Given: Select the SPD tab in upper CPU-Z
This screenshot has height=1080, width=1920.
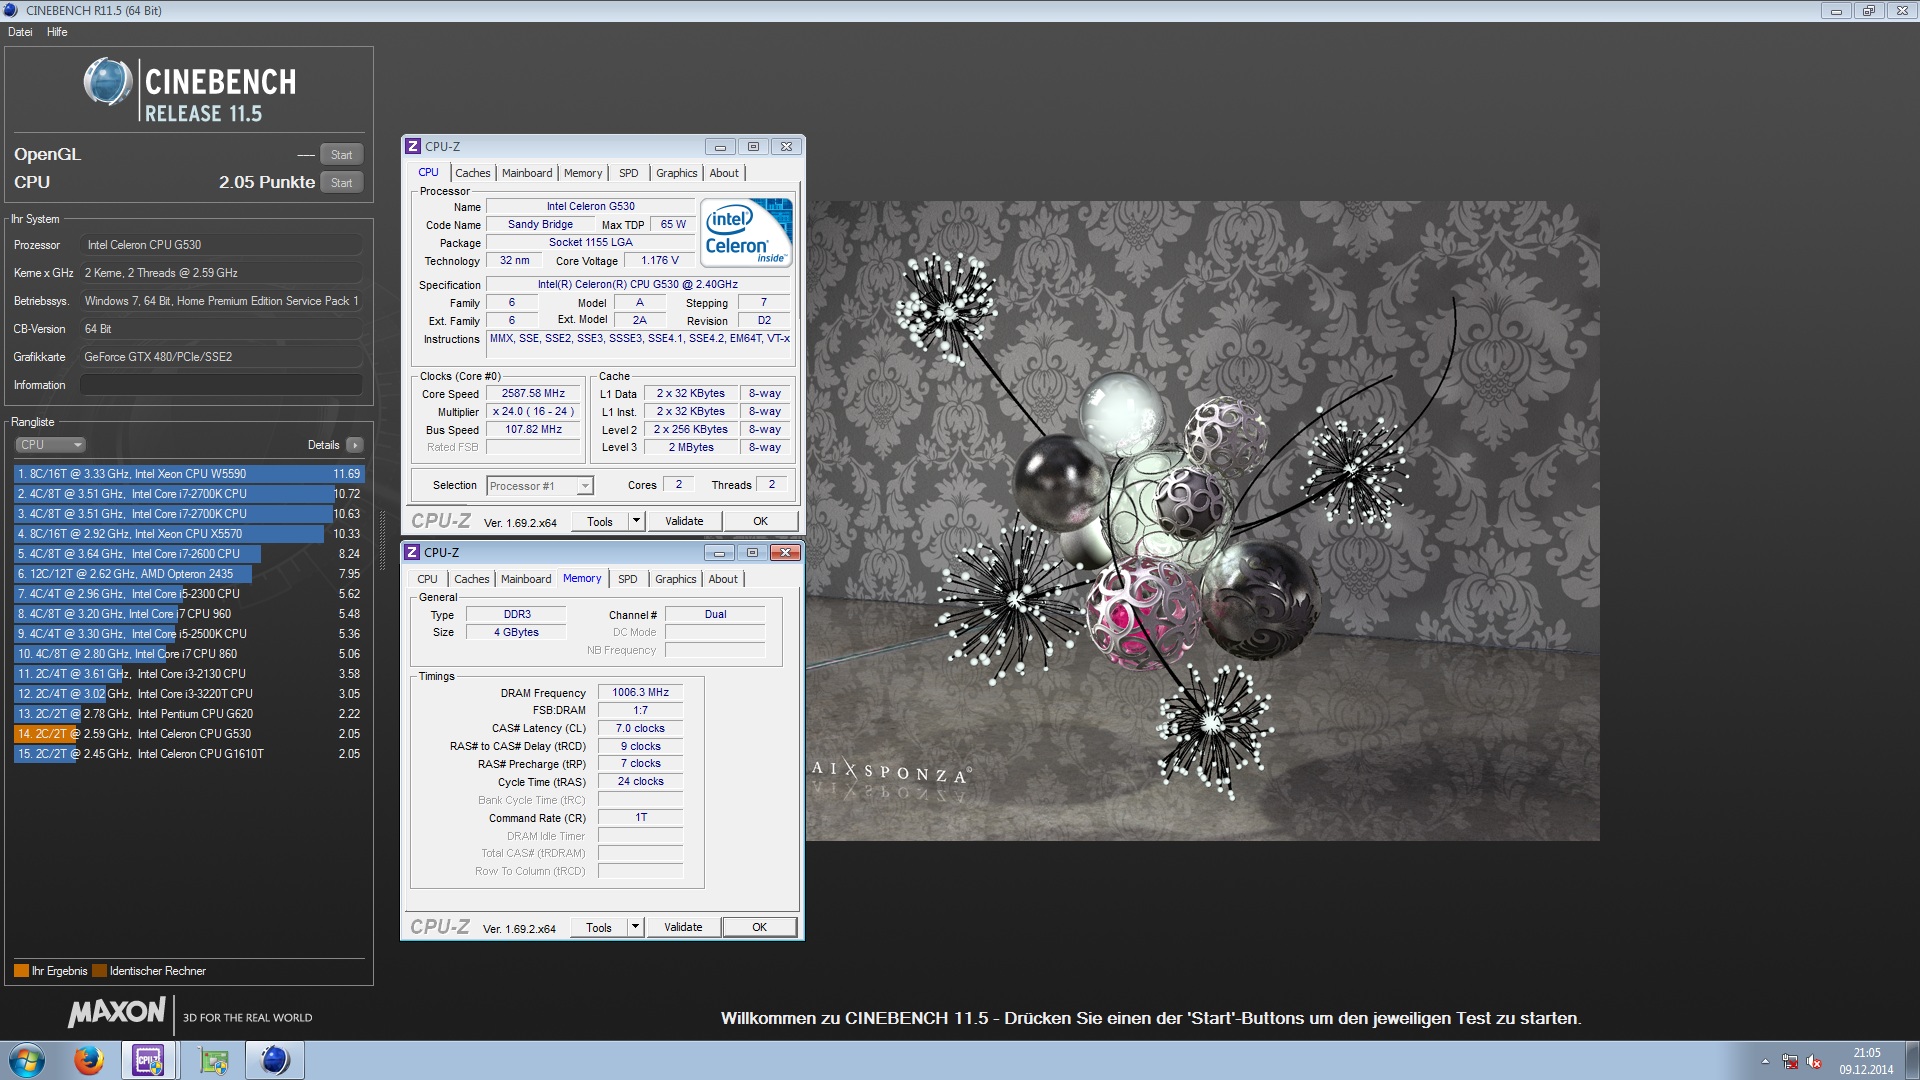Looking at the screenshot, I should tap(628, 173).
